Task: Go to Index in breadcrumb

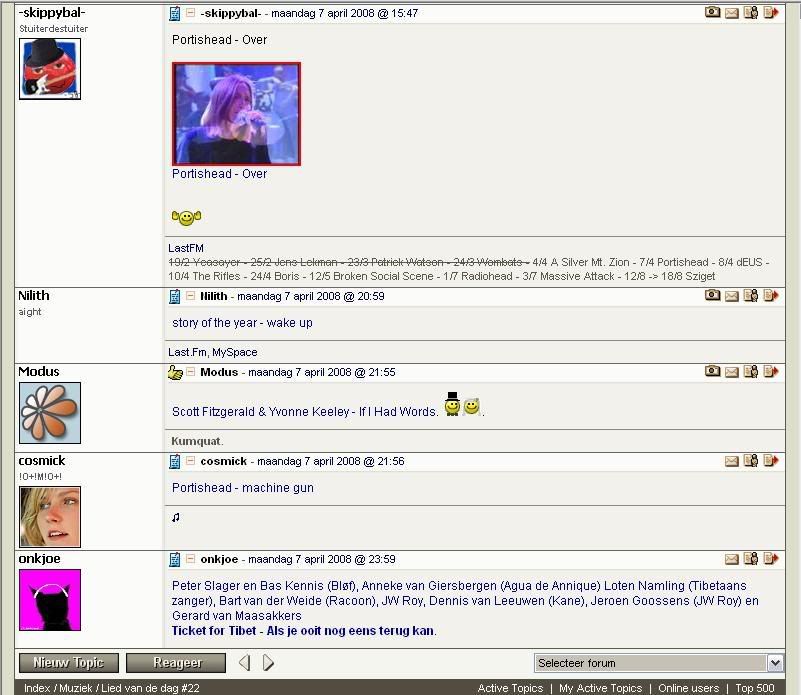Action: 37,688
